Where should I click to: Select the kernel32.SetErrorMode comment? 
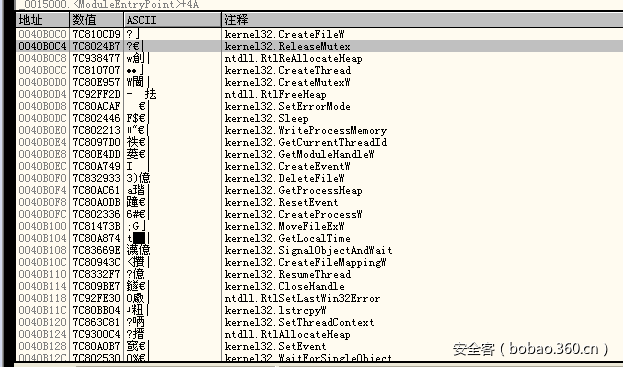(287, 106)
